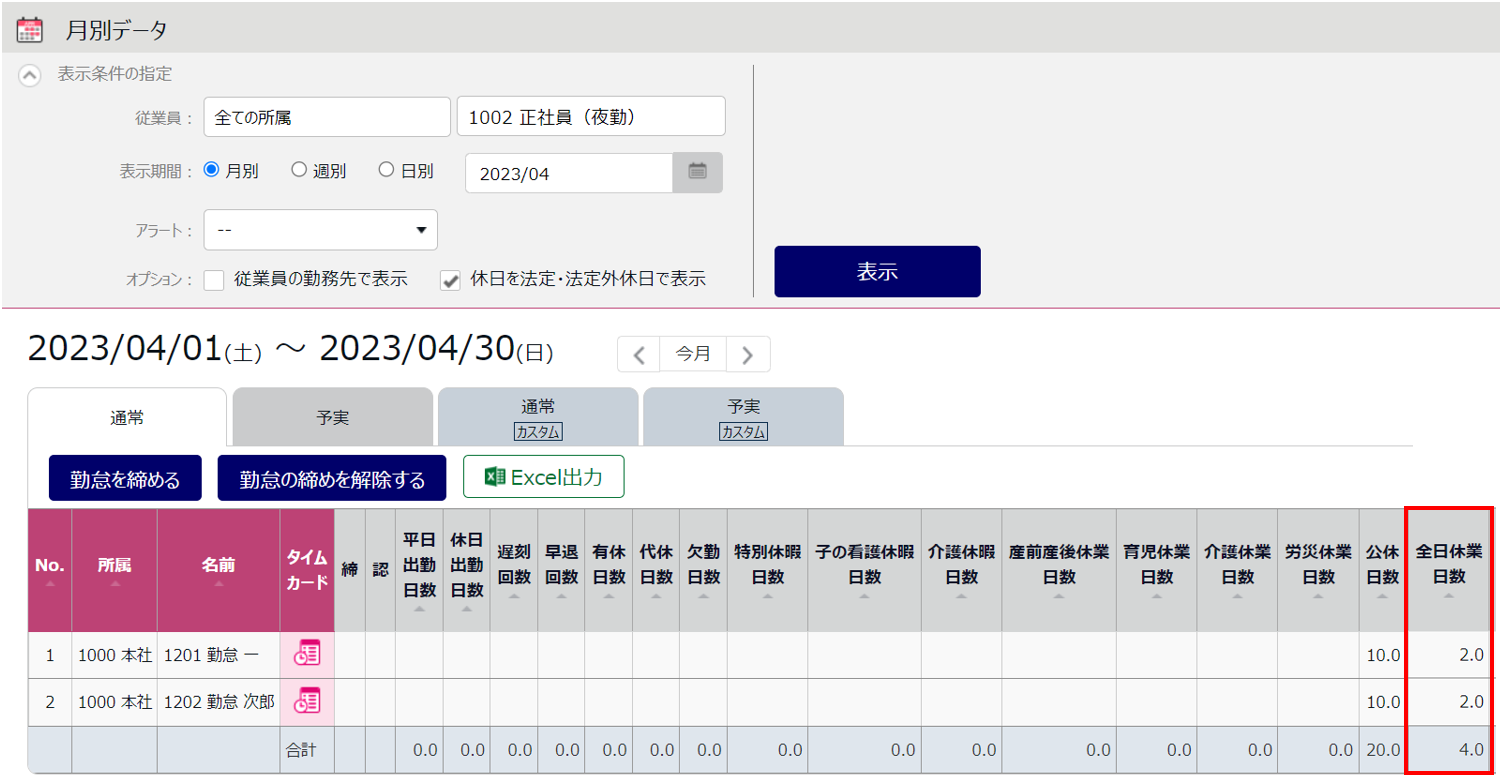Open time card icon for 勤怠 次郎
This screenshot has width=1500, height=781.
[306, 701]
